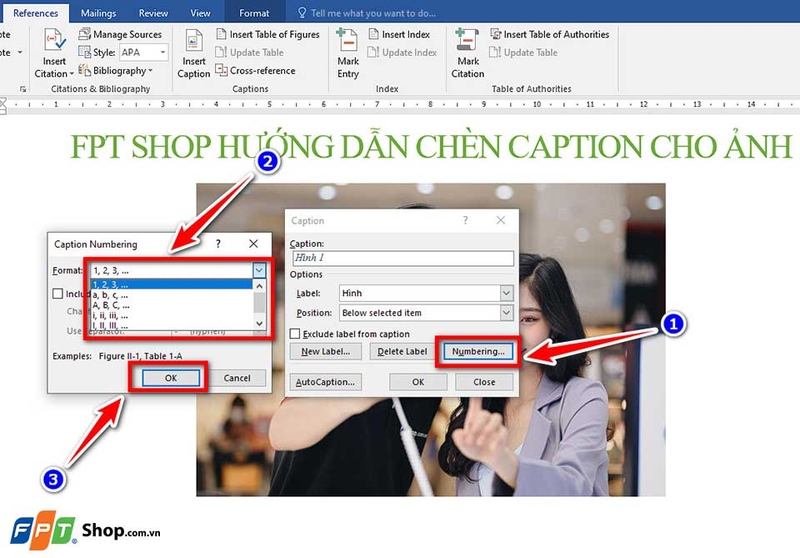This screenshot has width=800, height=558.
Task: Click the document's green heading text
Action: tap(431, 146)
